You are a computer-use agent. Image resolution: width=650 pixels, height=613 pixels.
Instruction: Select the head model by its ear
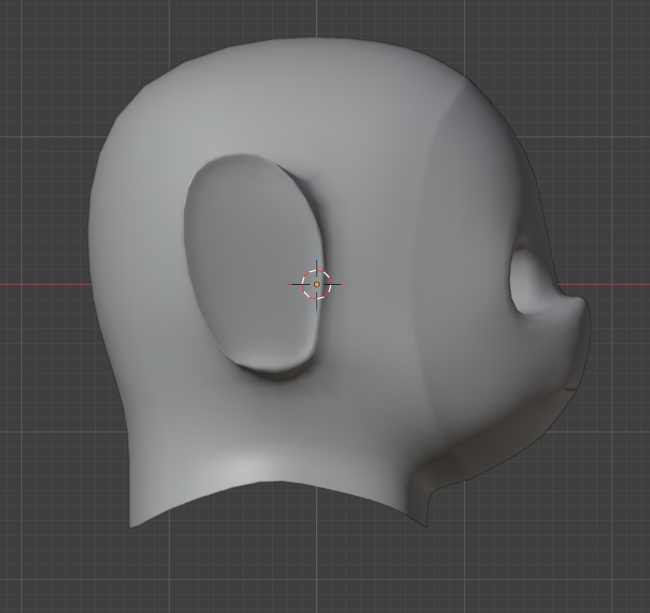(252, 265)
